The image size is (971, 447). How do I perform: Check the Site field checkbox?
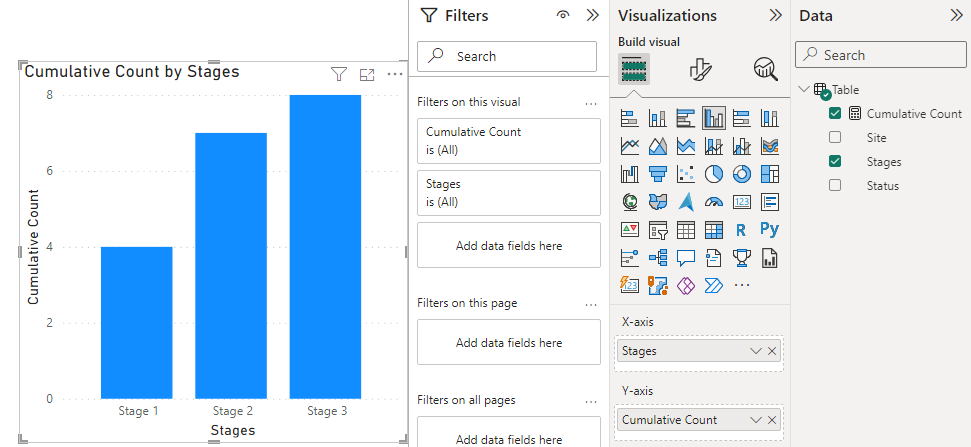(x=835, y=137)
